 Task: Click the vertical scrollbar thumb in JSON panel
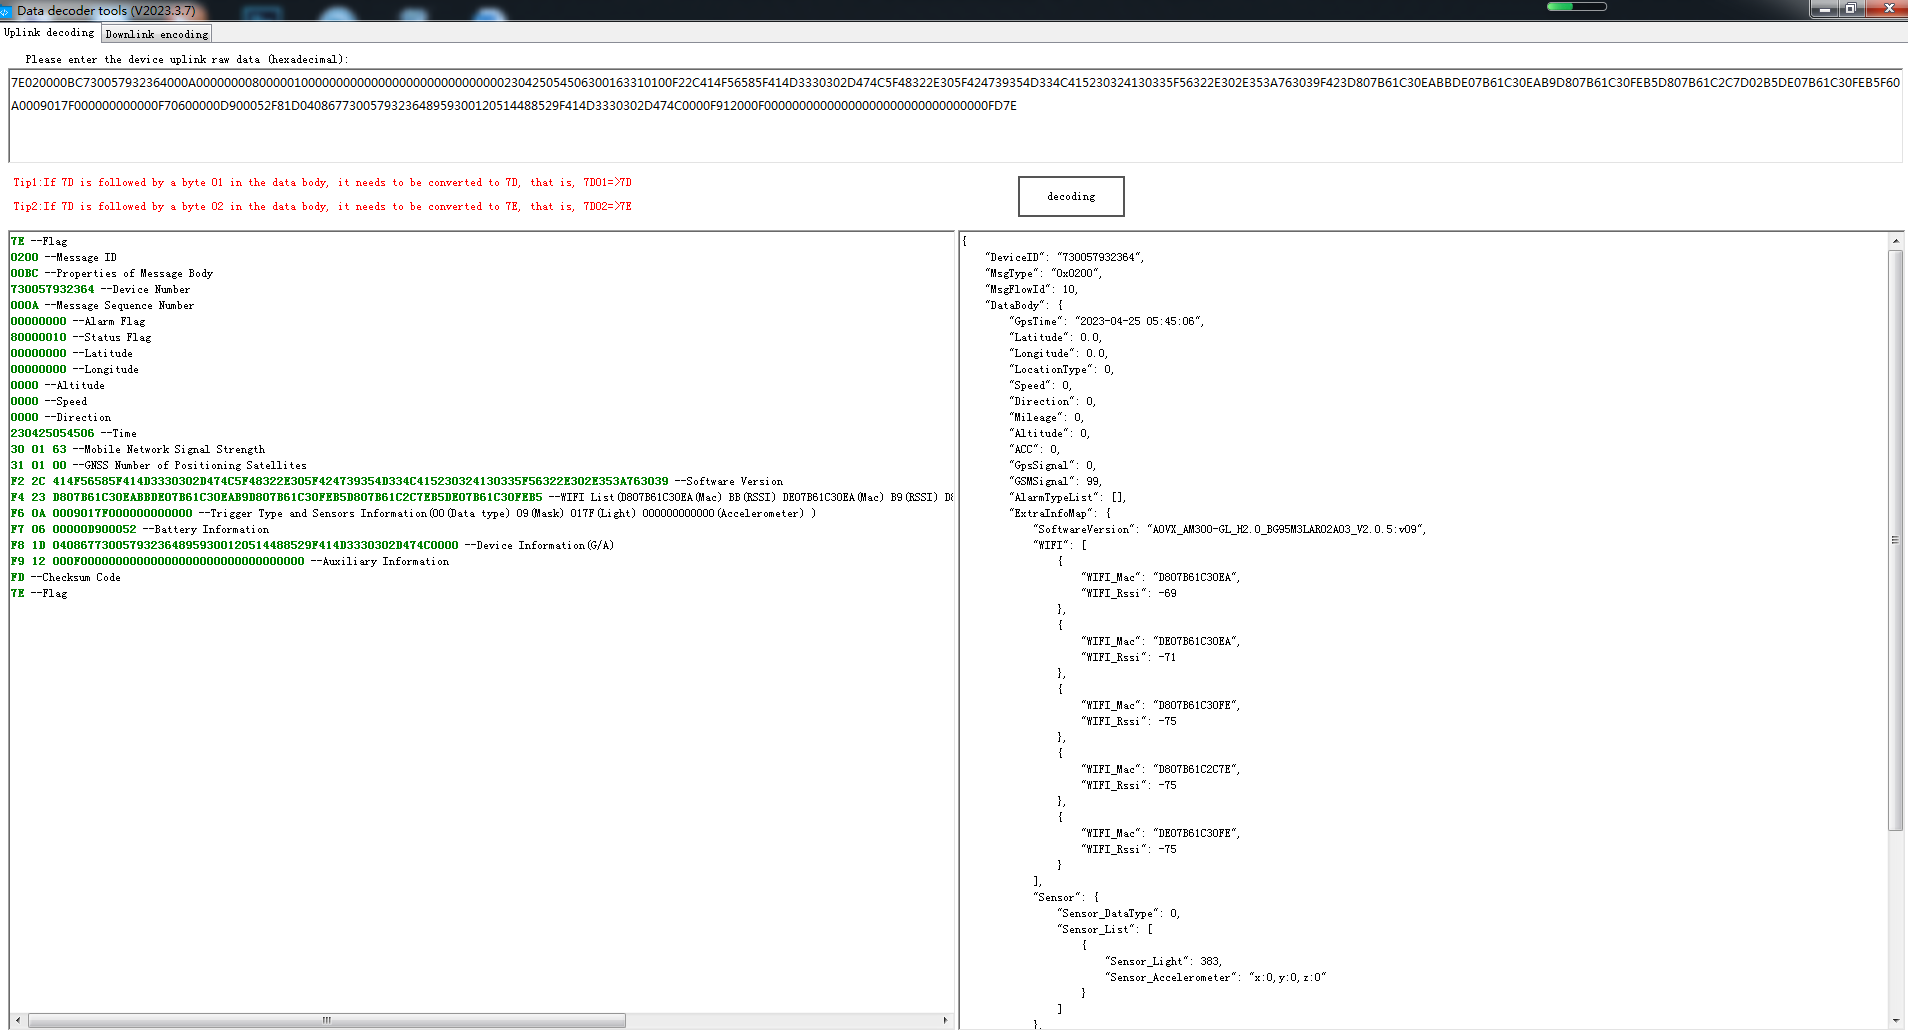coord(1895,540)
